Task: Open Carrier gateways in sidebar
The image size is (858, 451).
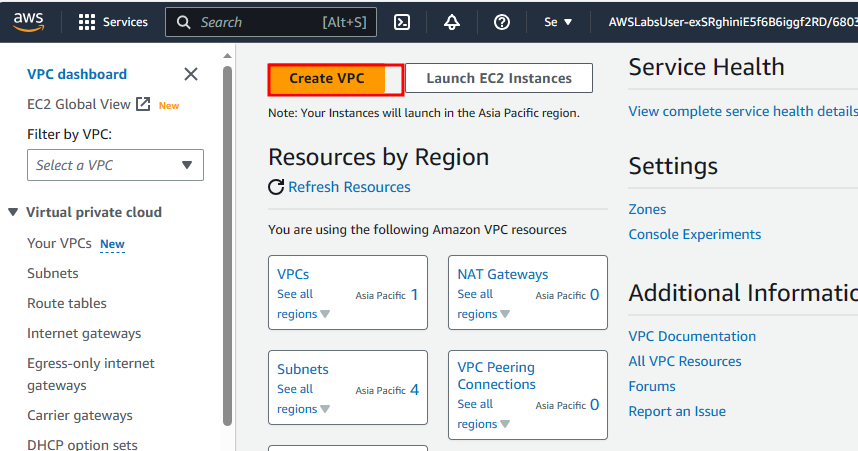Action: tap(80, 415)
